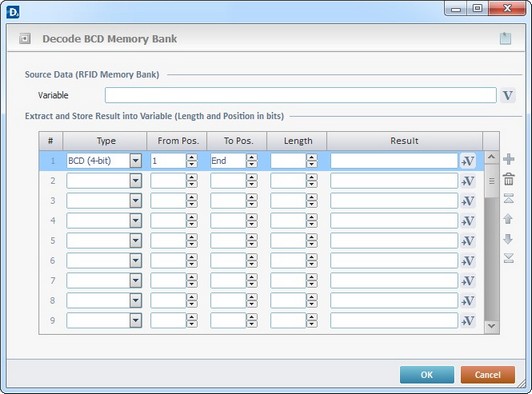
Task: Click the variable picker icon next to Source Variable
Action: 508,95
